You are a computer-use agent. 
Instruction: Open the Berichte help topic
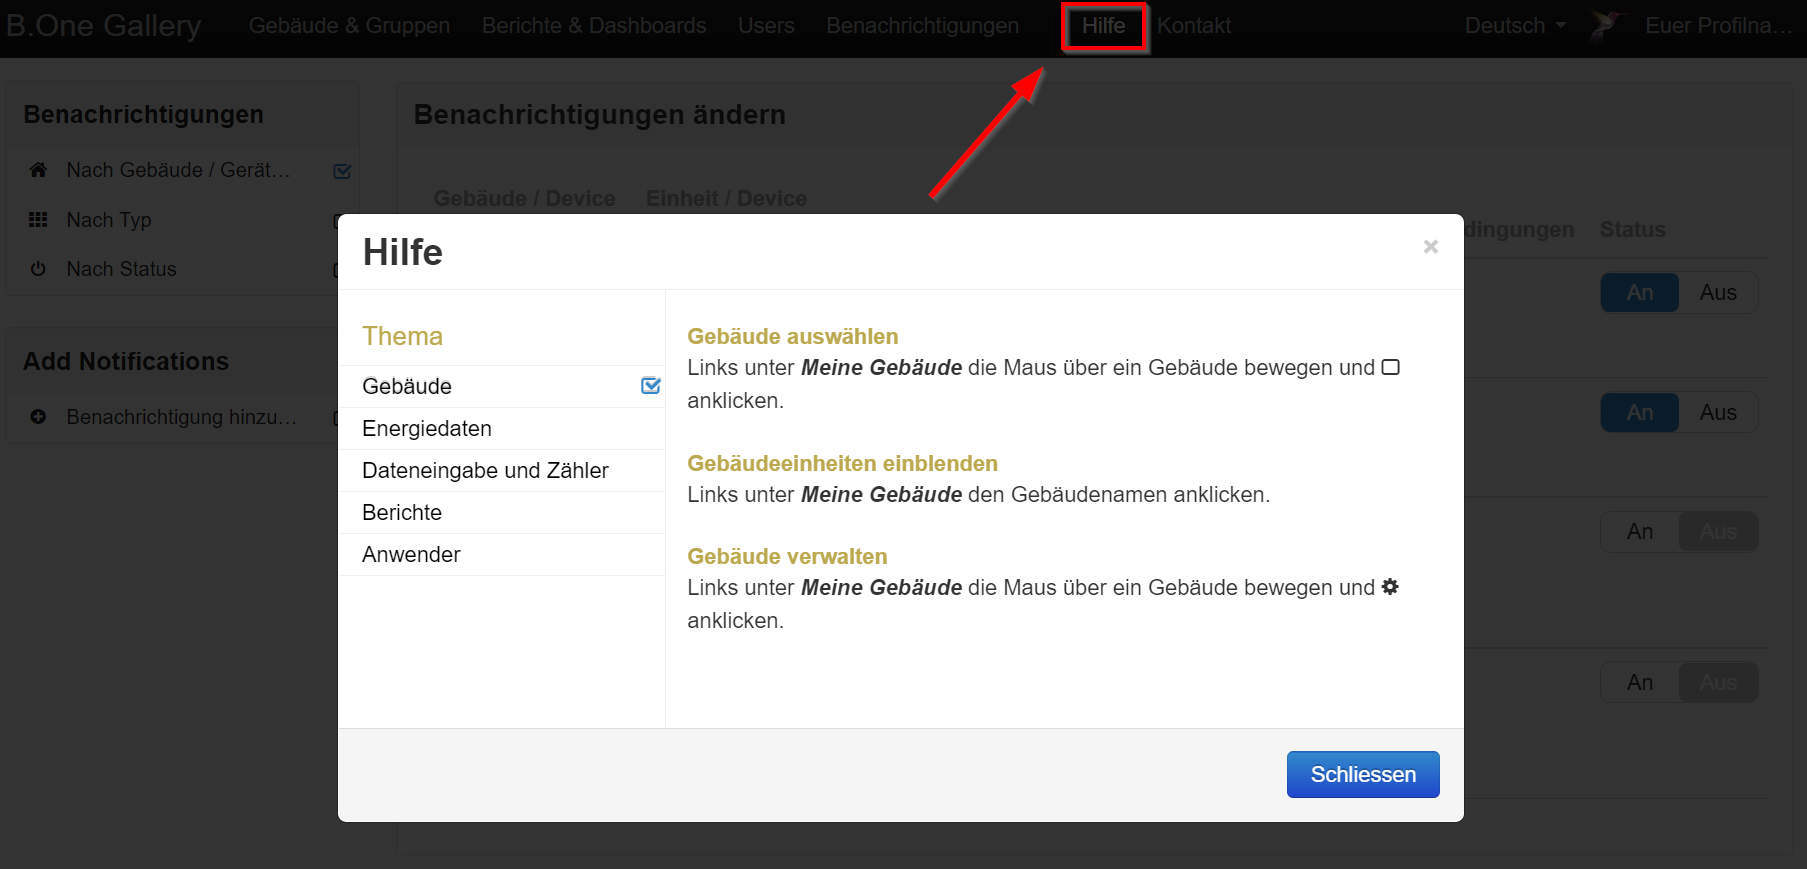[x=501, y=512]
